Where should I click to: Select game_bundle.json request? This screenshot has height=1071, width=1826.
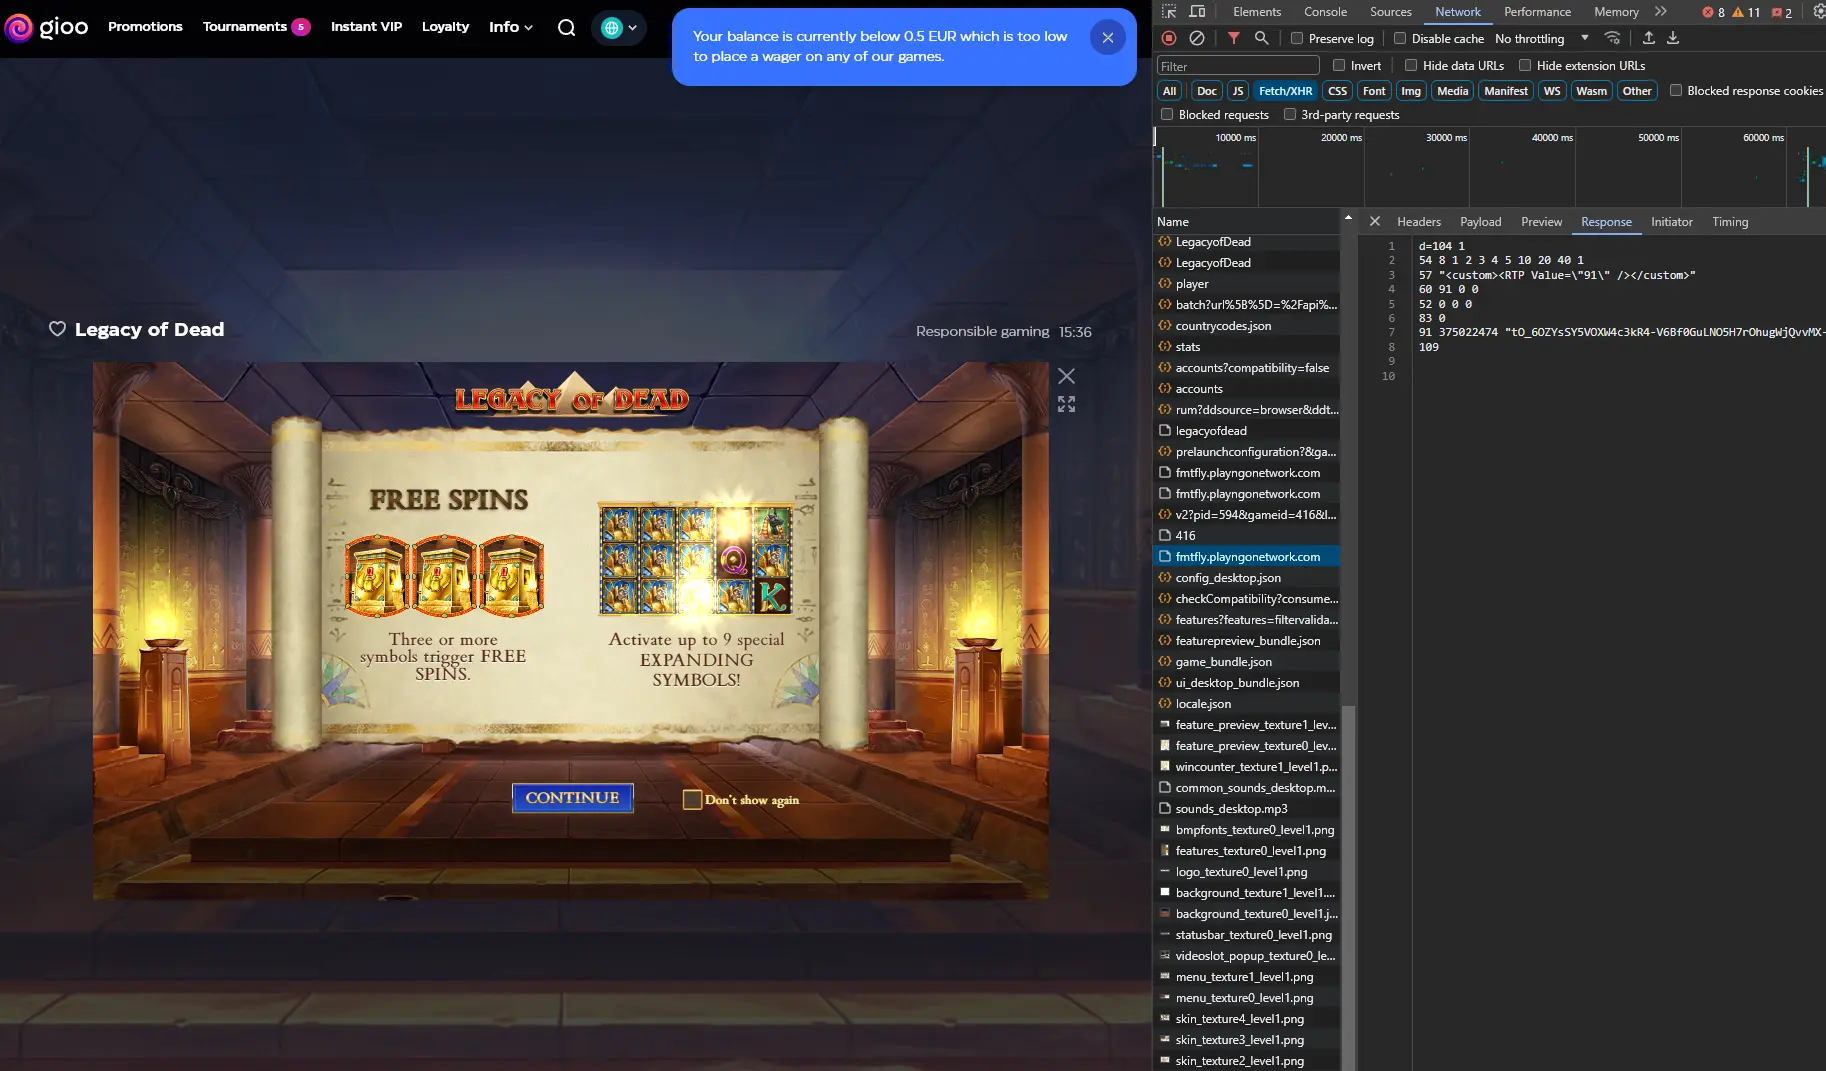pyautogui.click(x=1247, y=662)
